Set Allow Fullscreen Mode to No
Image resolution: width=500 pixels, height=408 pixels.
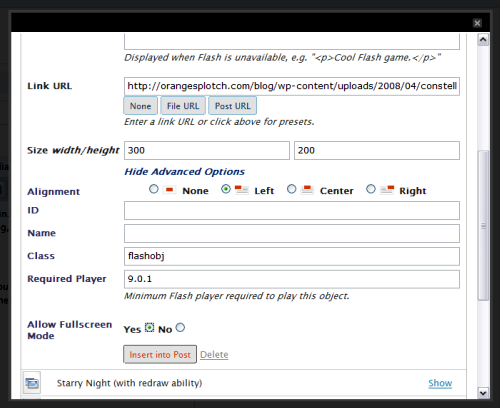pos(180,328)
